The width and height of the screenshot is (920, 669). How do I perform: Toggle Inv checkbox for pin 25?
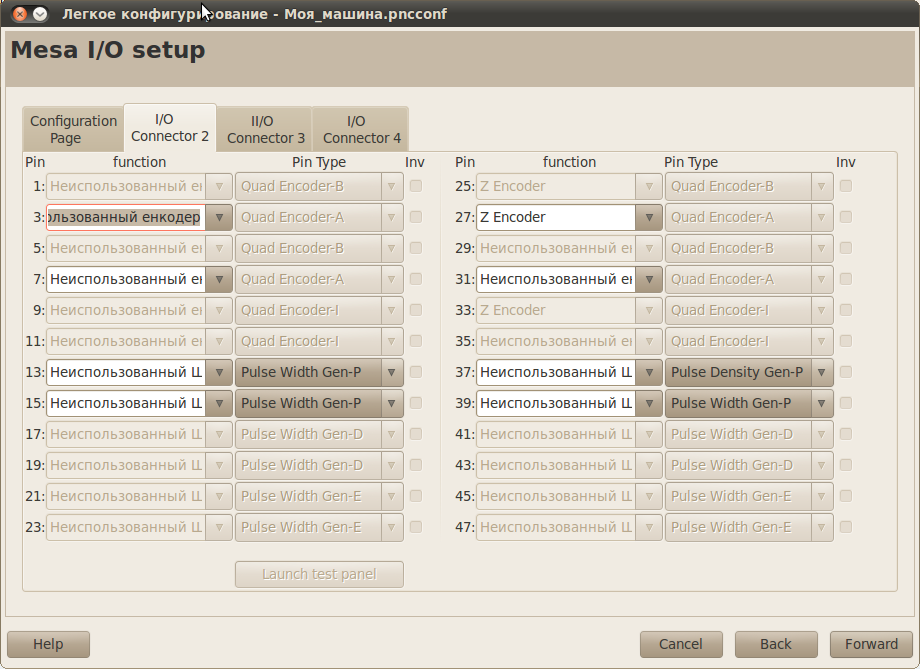846,186
